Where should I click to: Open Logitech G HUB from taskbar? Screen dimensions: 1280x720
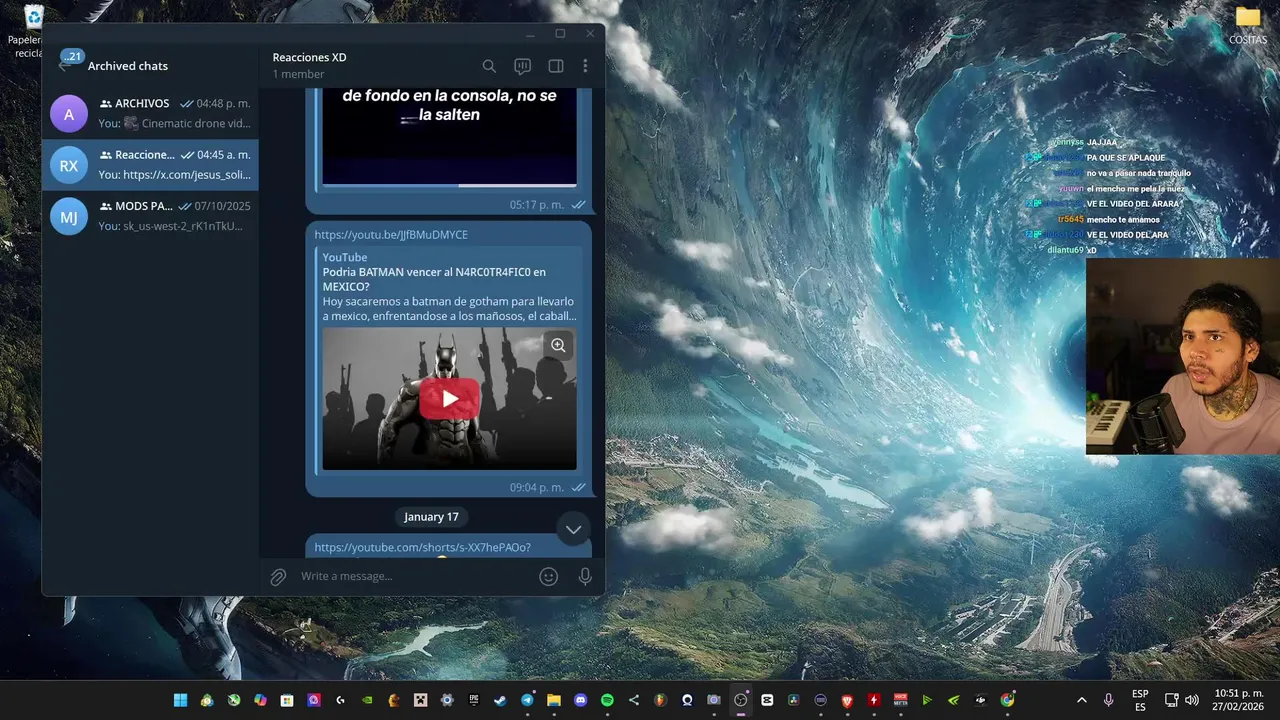pos(340,700)
